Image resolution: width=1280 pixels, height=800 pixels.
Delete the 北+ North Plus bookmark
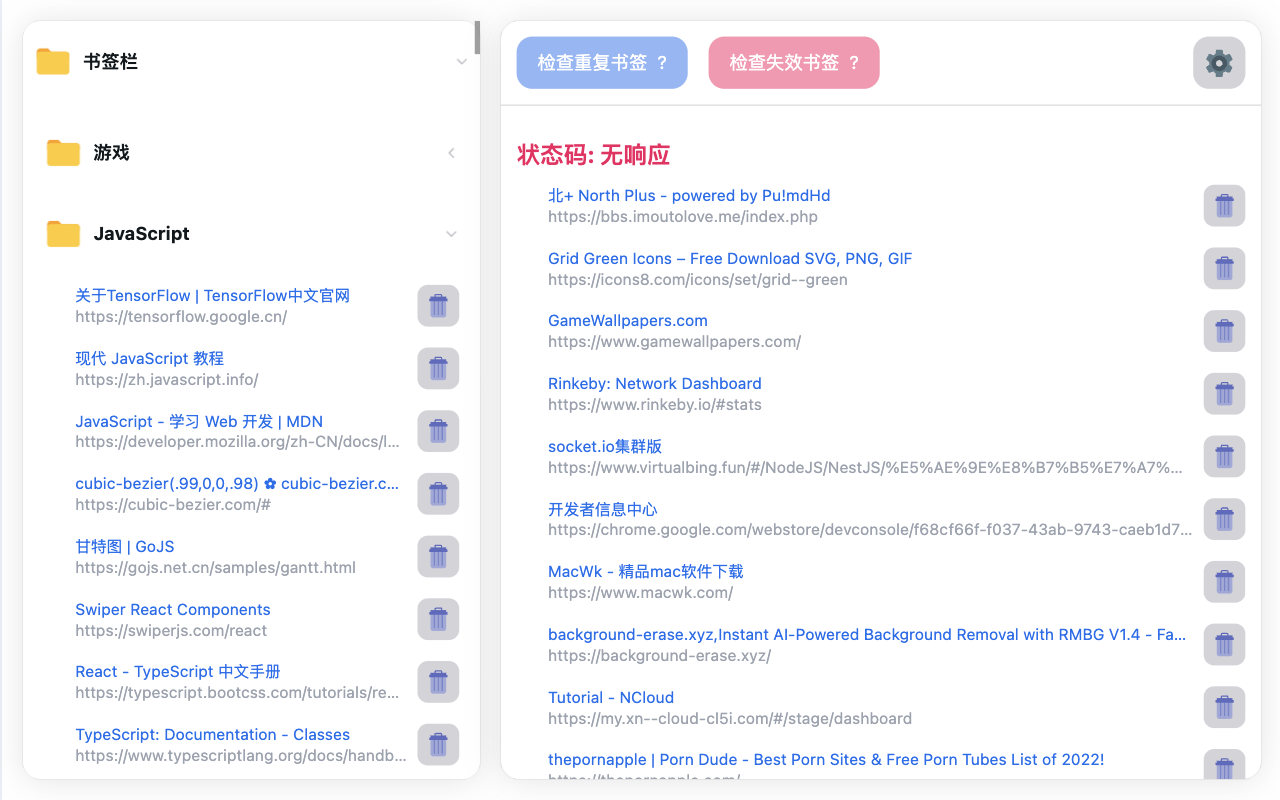1224,205
